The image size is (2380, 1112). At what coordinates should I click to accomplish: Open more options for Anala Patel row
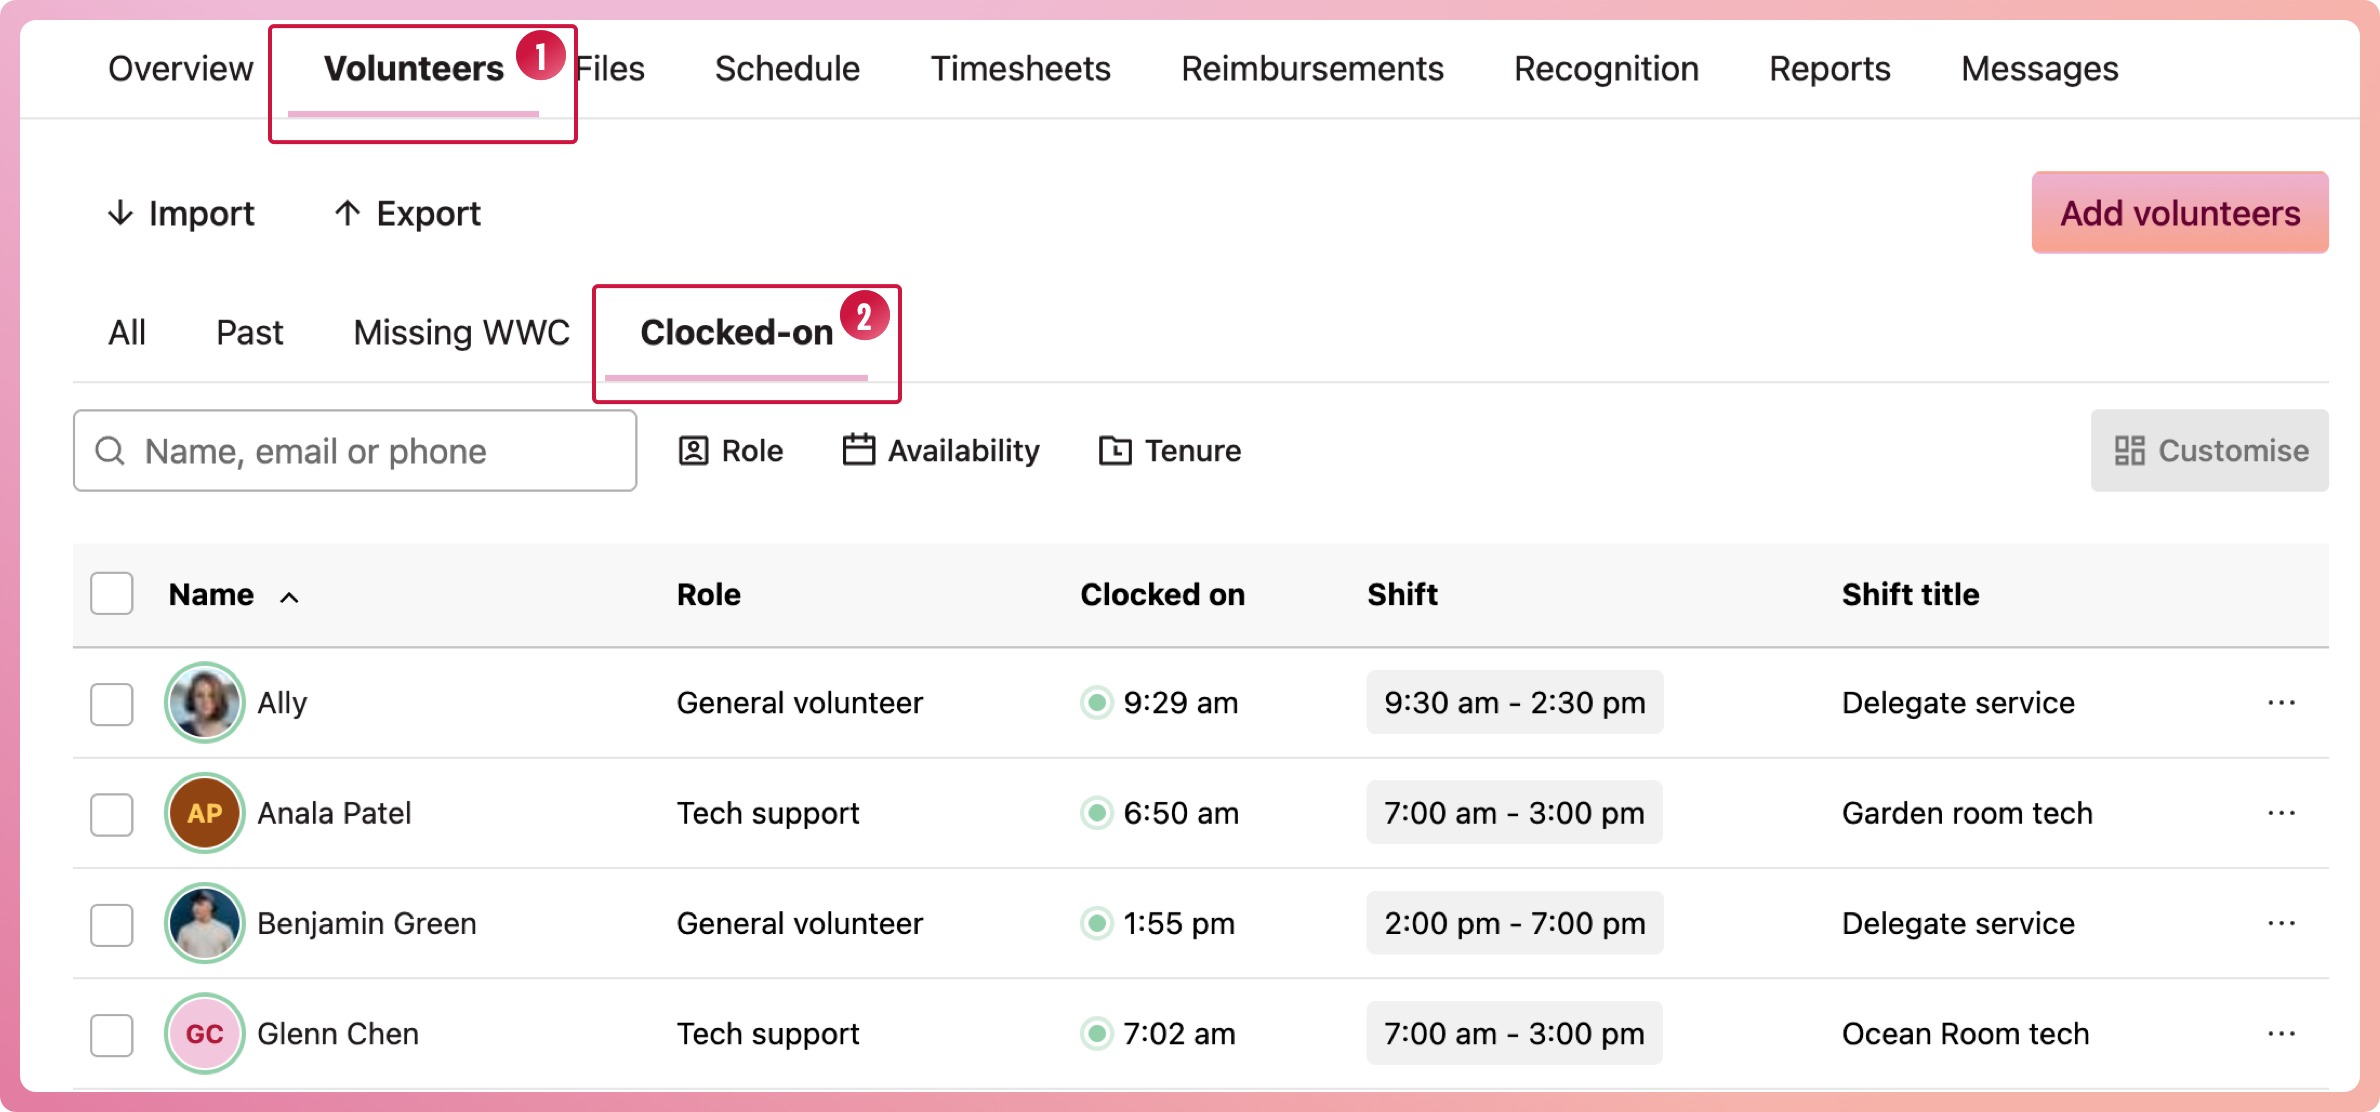[2281, 813]
